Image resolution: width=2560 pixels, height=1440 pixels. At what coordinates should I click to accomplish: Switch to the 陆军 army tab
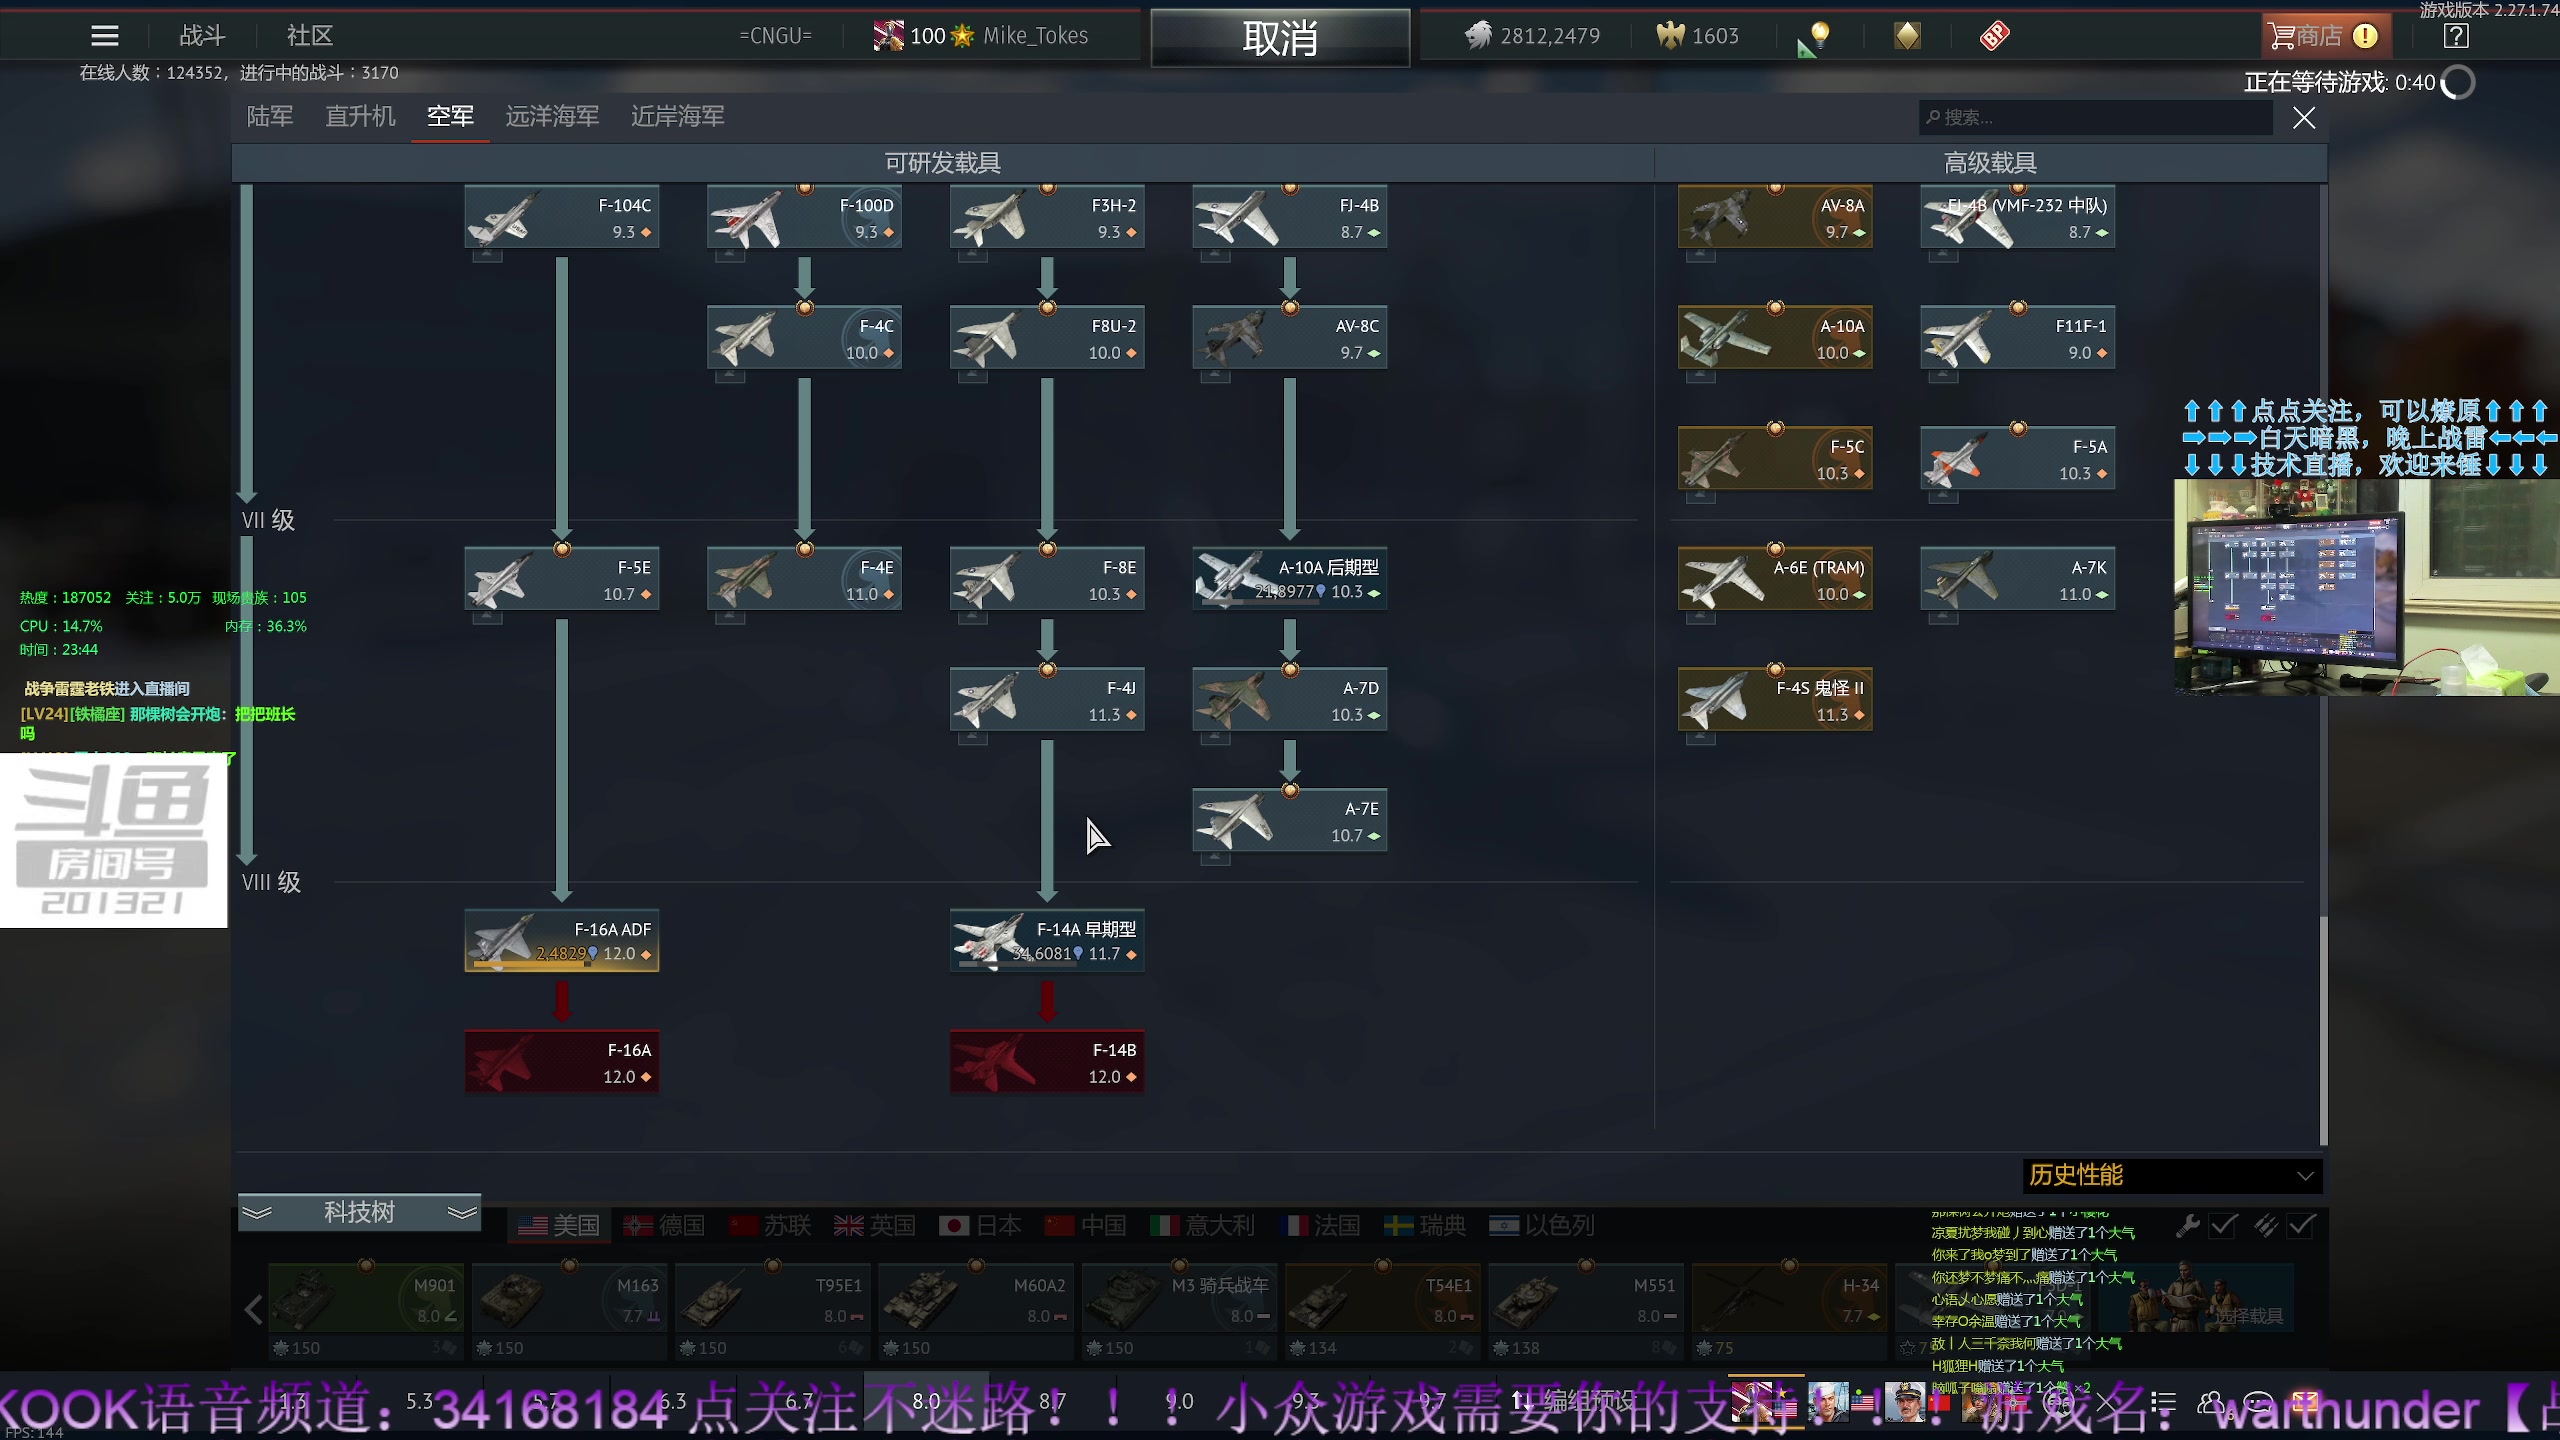point(270,117)
